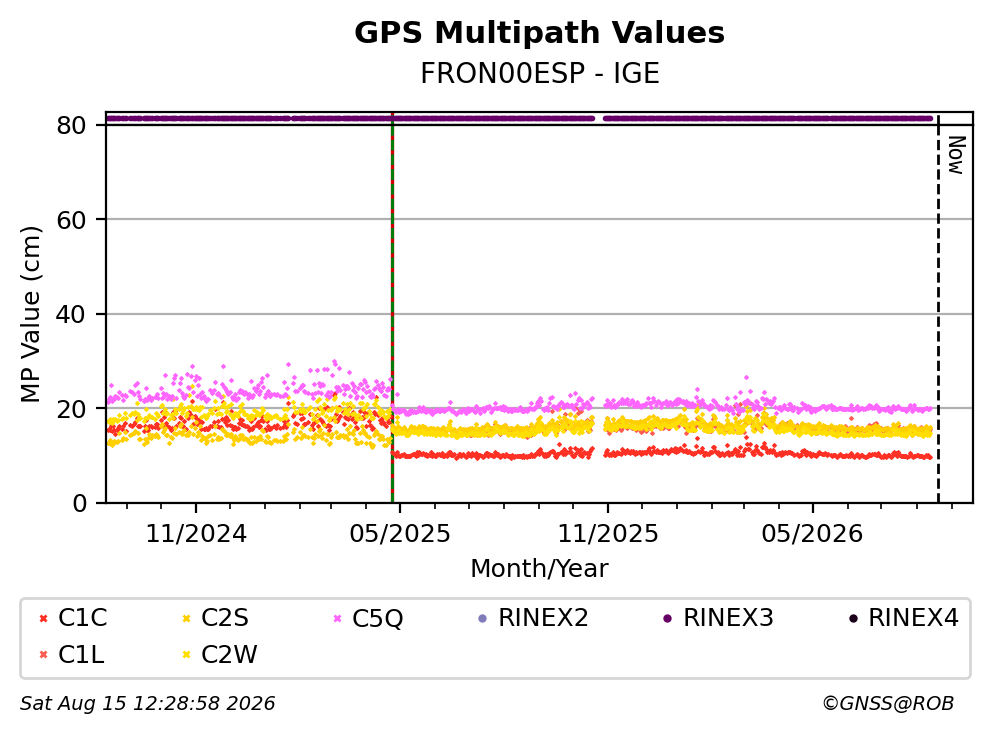The image size is (992, 734).
Task: Click the RINEX2 legend dot
Action: 483,618
